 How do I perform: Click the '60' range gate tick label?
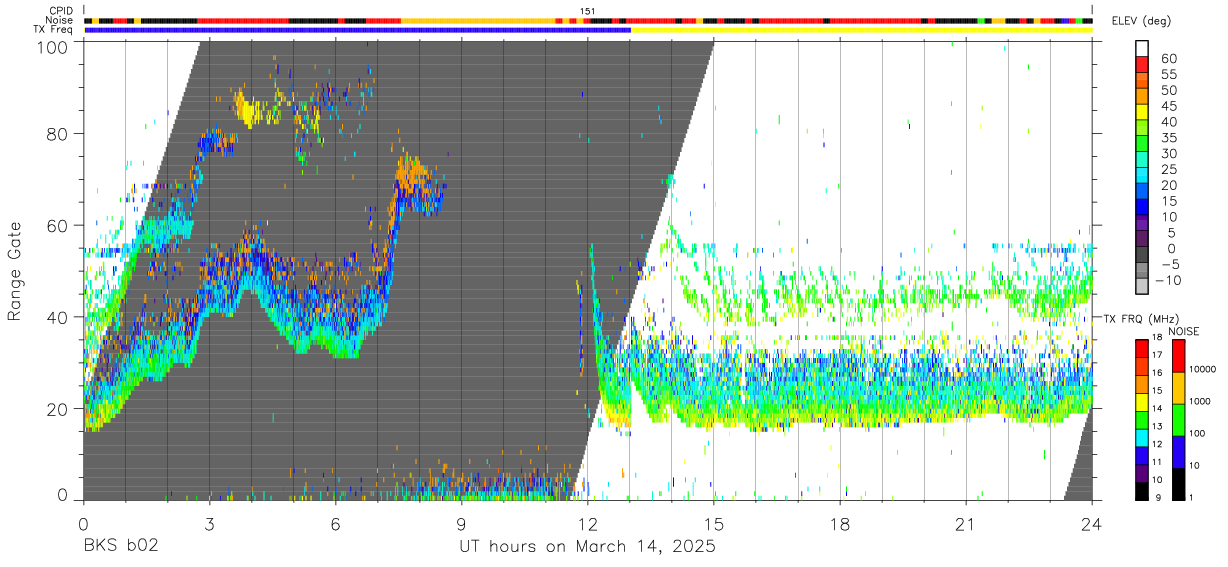coord(58,226)
